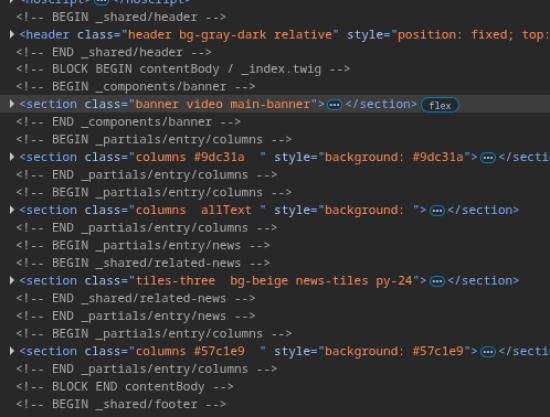This screenshot has height=417, width=550.
Task: Expand the tiles-three news-tiles section
Action: (x=12, y=280)
